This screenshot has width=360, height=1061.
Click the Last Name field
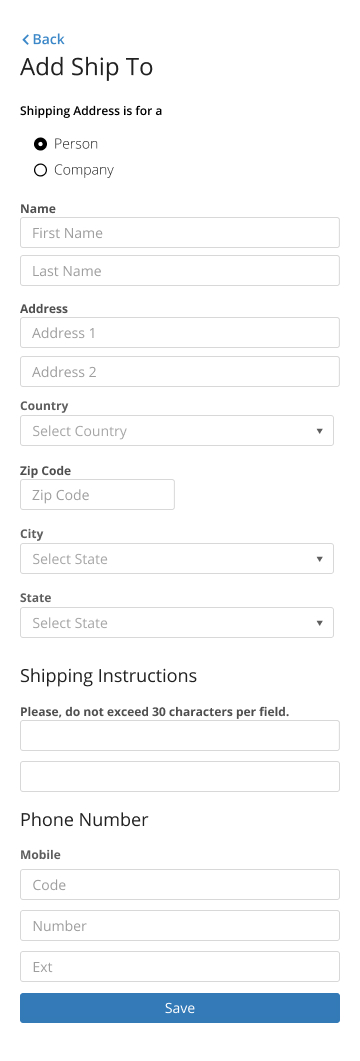coord(180,271)
